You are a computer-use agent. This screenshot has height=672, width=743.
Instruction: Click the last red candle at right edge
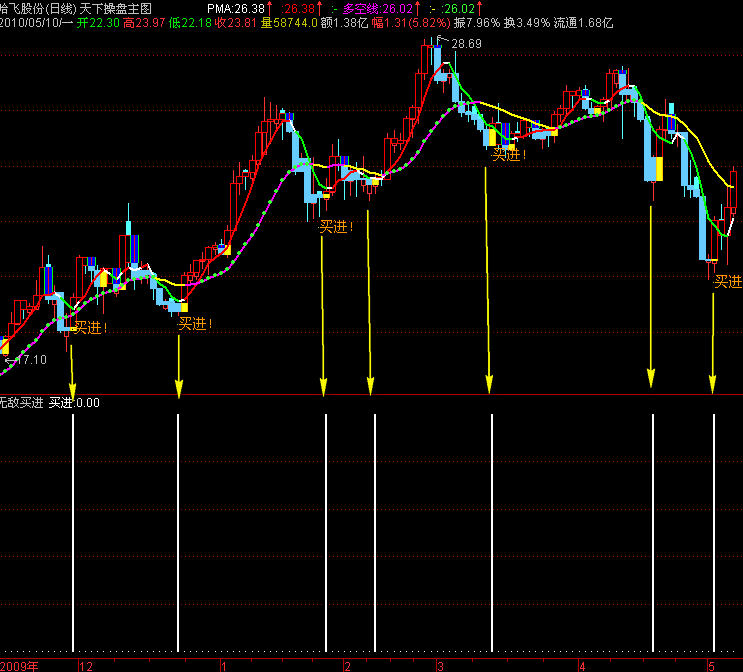coord(734,192)
